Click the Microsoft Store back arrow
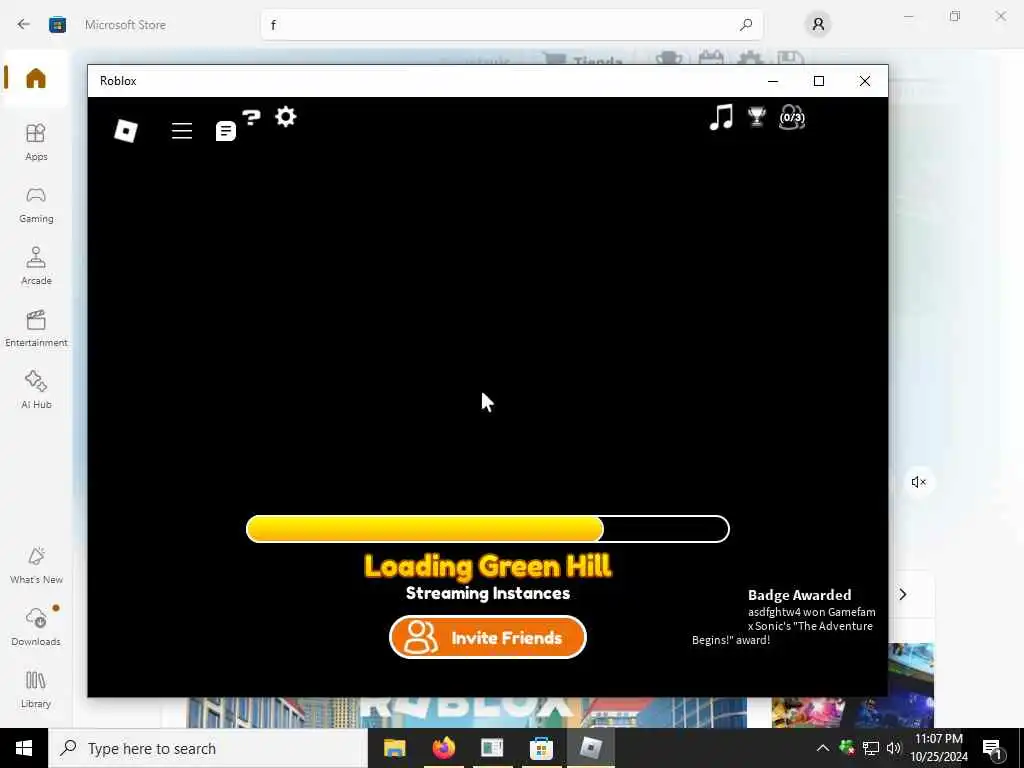 (x=24, y=24)
